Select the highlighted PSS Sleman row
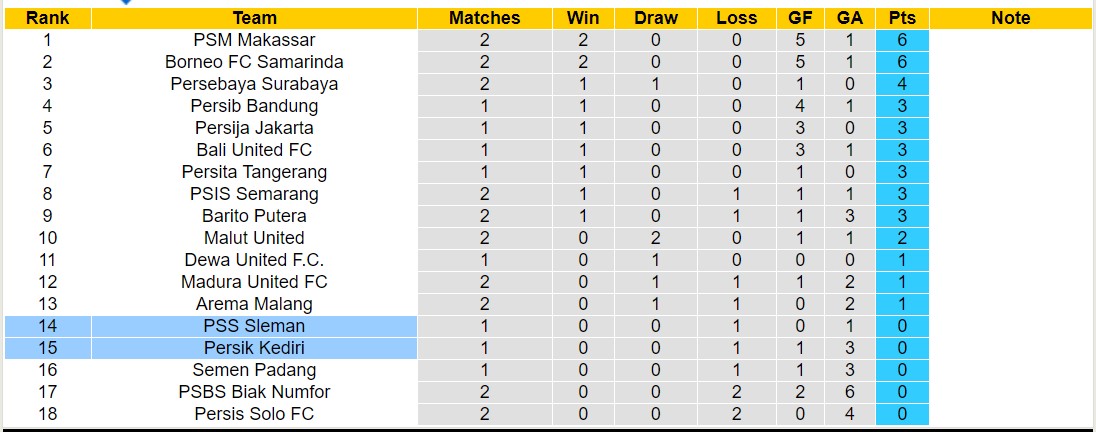This screenshot has width=1096, height=432. [254, 326]
